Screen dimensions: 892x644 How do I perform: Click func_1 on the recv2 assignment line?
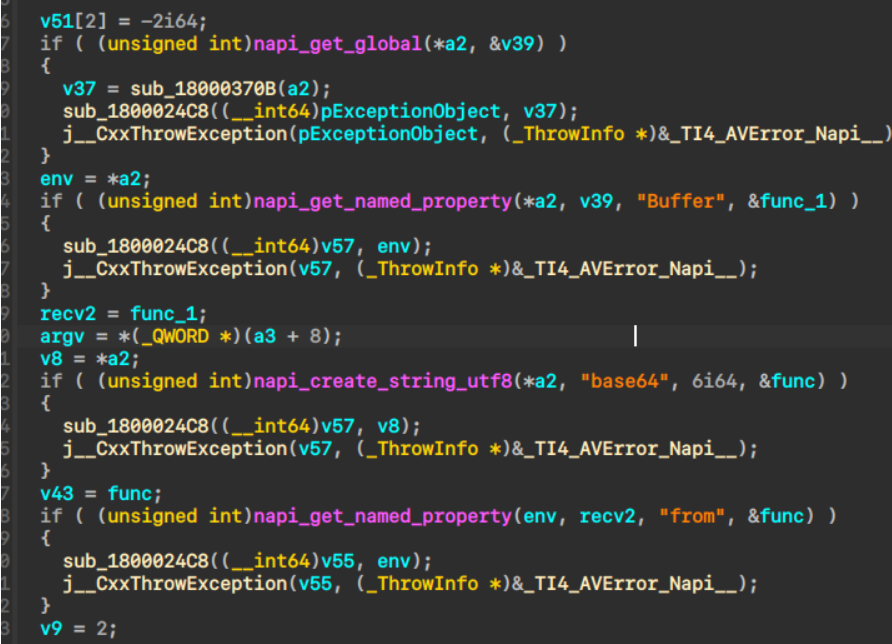click(164, 313)
